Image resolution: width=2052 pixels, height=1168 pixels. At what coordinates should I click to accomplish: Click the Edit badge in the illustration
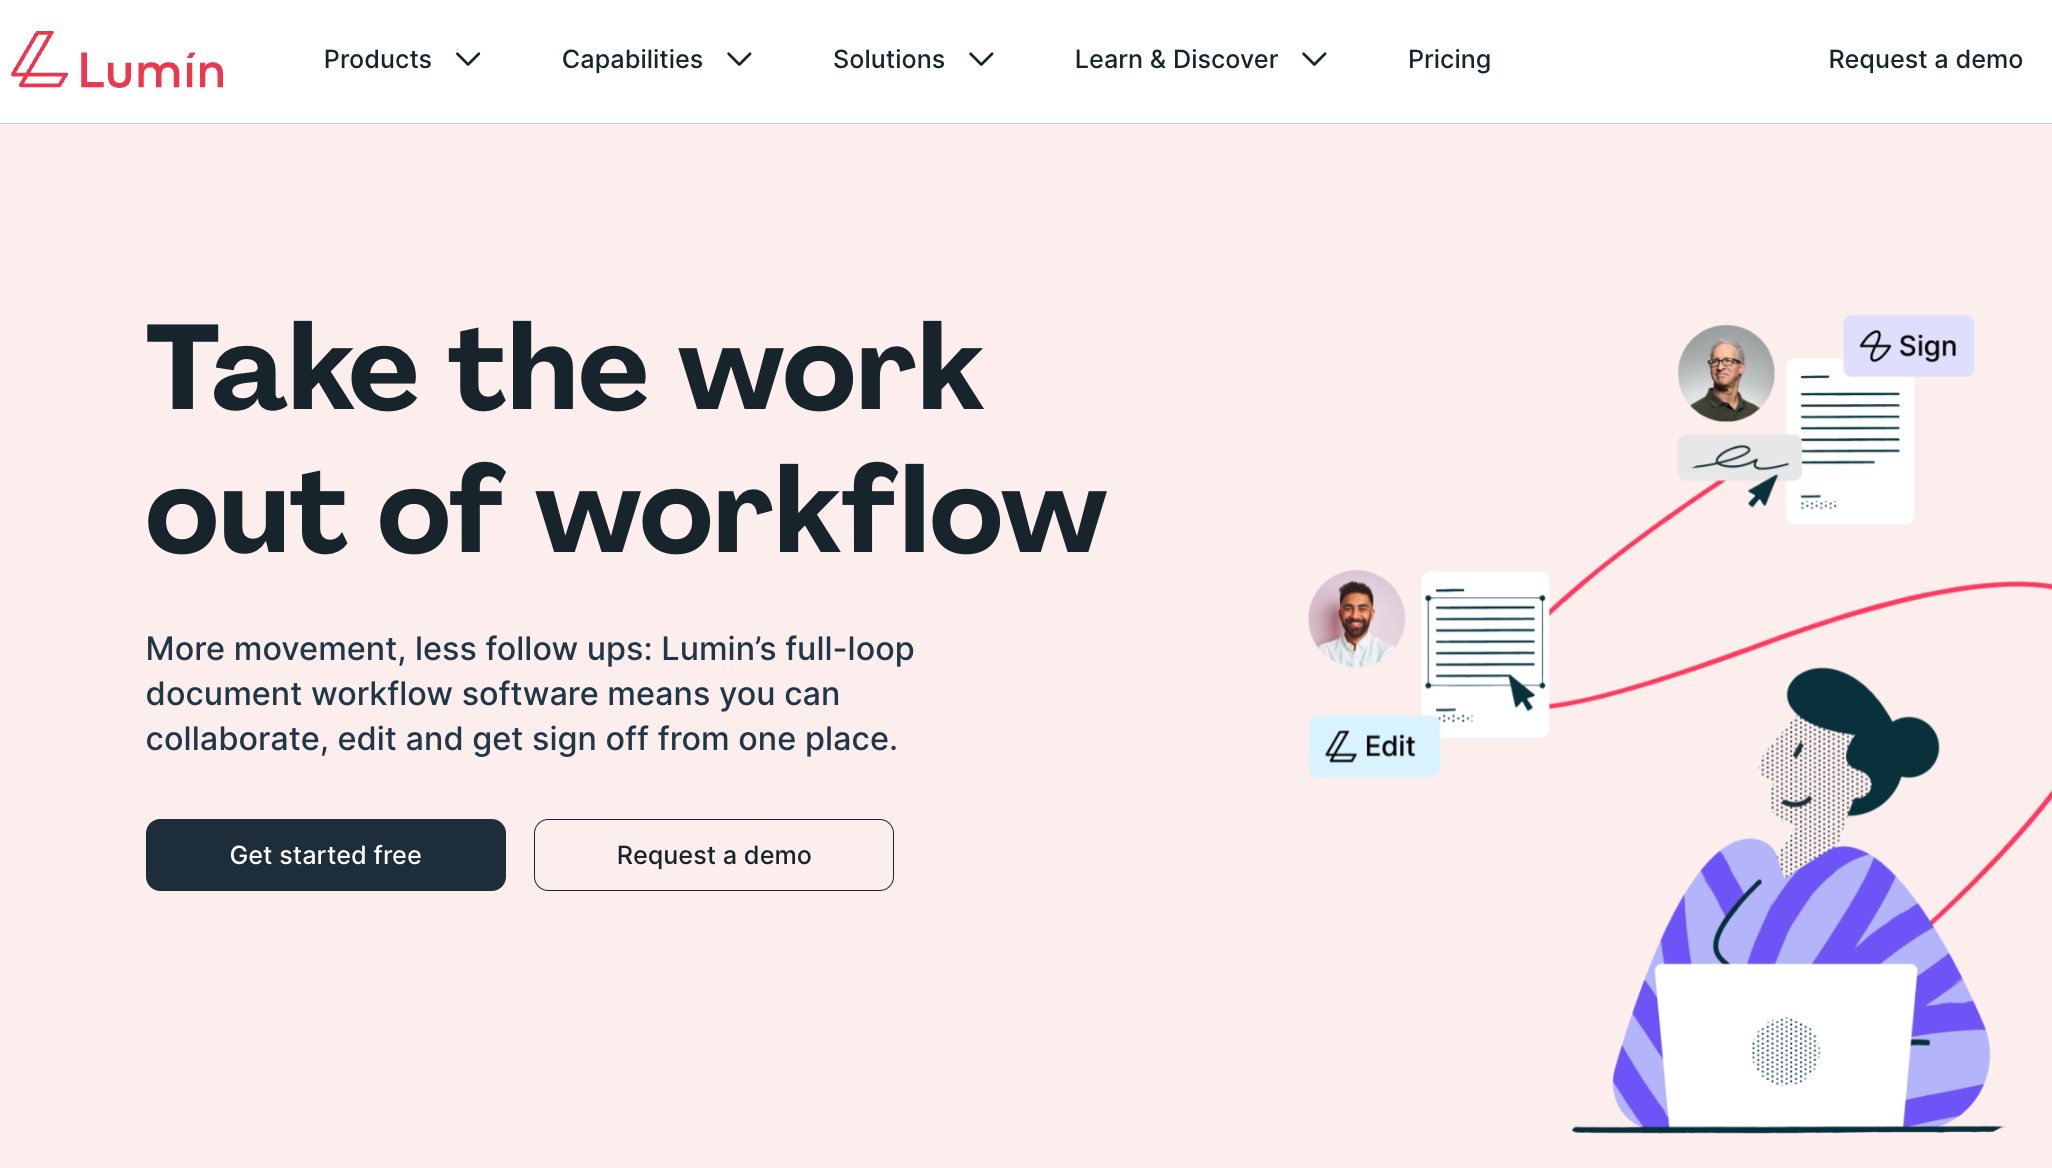pos(1374,746)
